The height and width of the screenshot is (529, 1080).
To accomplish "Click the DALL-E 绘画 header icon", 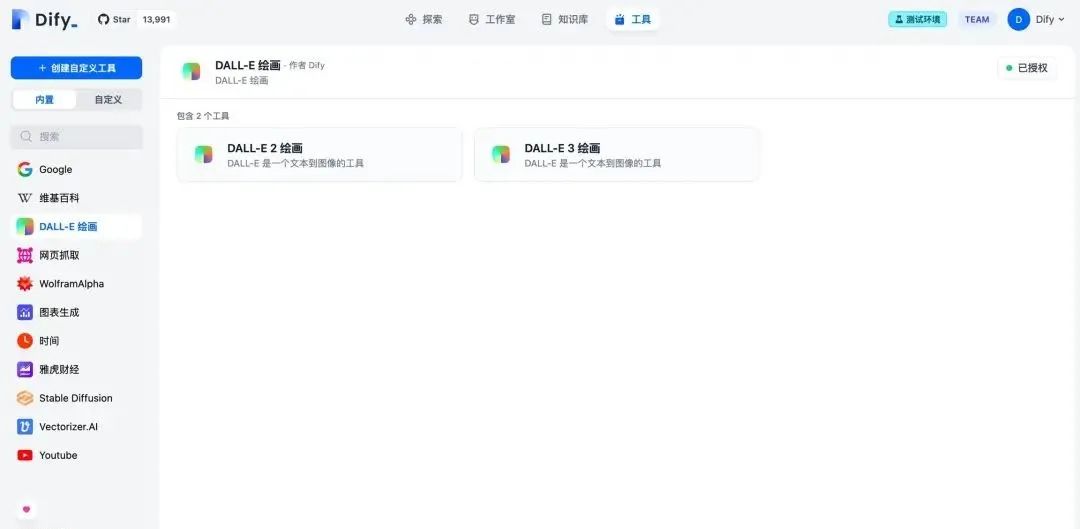I will (x=191, y=72).
